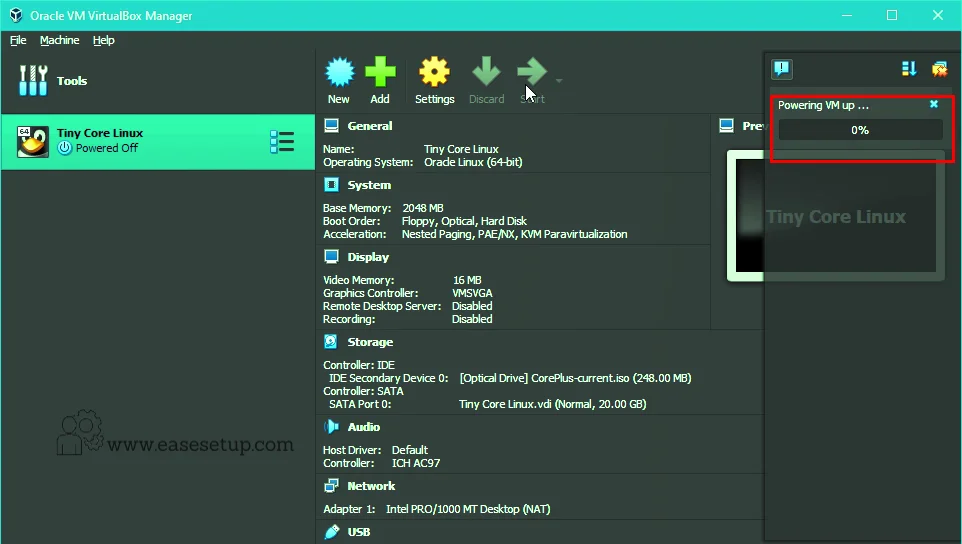This screenshot has height=544, width=962.
Task: Open the System section header link
Action: (369, 185)
